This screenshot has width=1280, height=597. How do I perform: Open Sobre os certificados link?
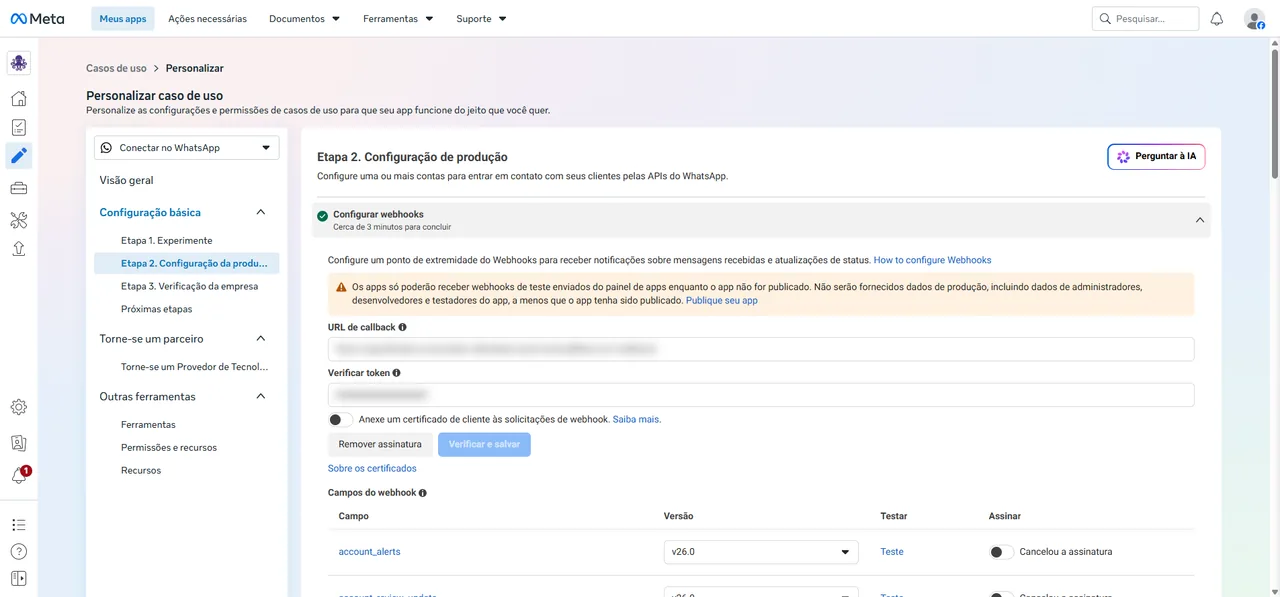tap(372, 469)
